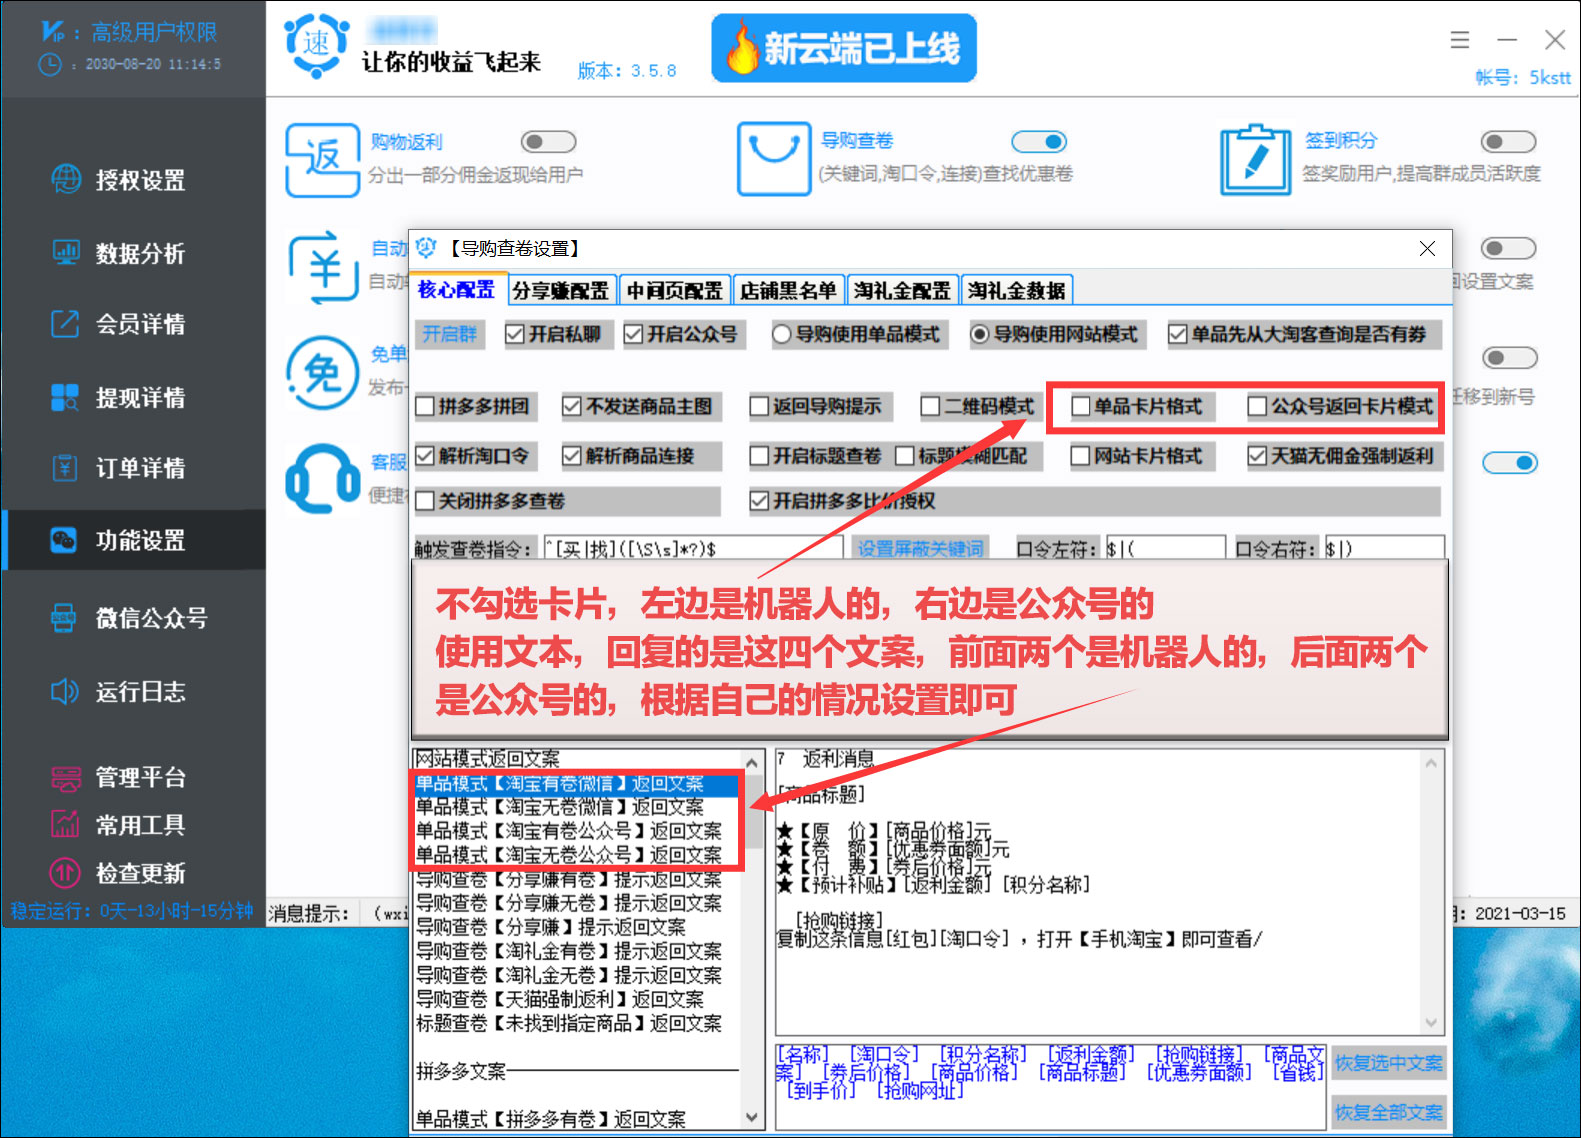This screenshot has height=1138, width=1581.
Task: Click 设置屏蔽关键词 button
Action: pyautogui.click(x=921, y=548)
